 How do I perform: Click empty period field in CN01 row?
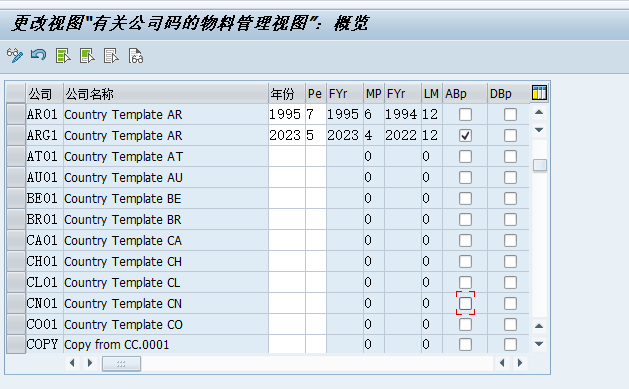[x=316, y=304]
